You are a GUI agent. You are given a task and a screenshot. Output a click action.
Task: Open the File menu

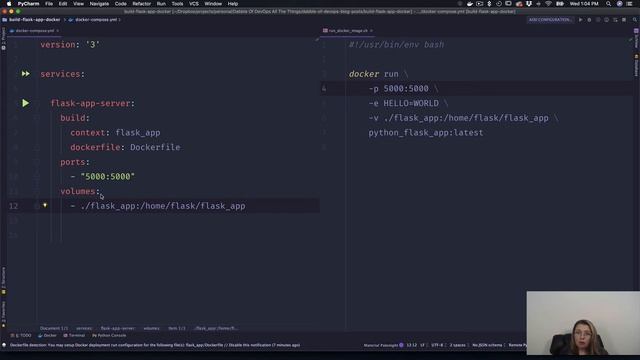click(49, 4)
